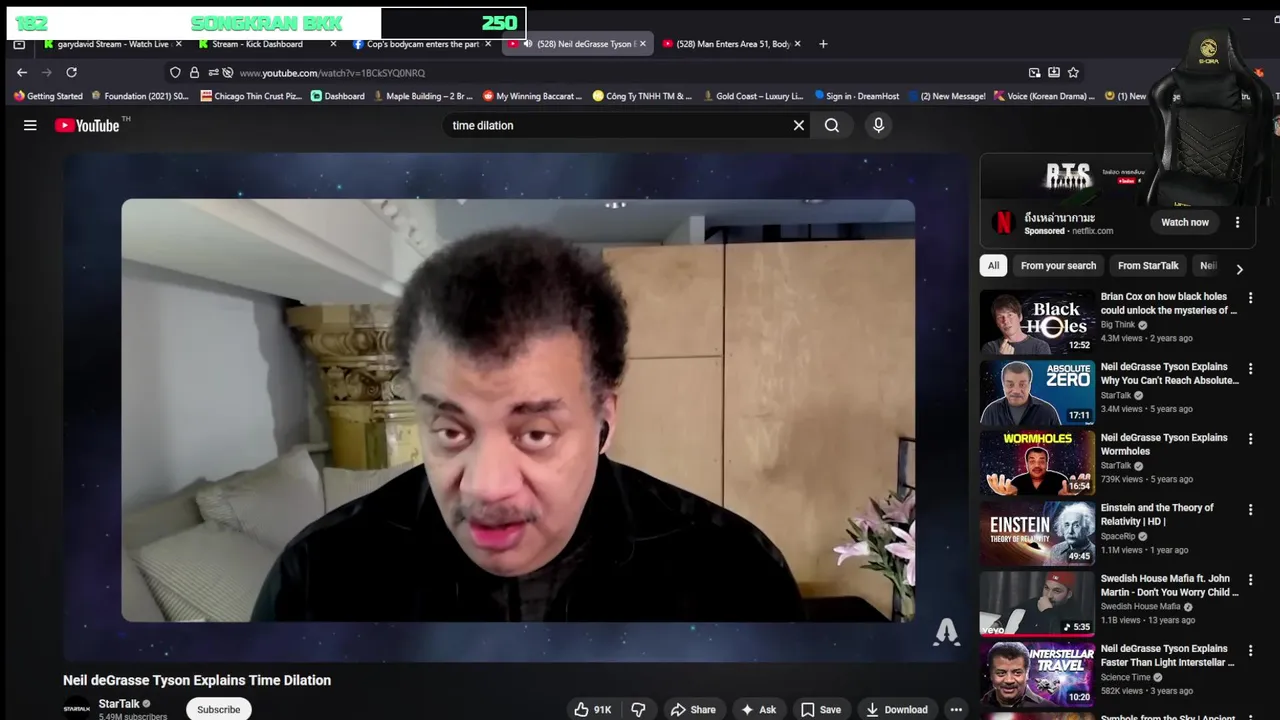Open Chicago Thin Crust Pizza bookmark
The width and height of the screenshot is (1280, 720).
tap(251, 96)
